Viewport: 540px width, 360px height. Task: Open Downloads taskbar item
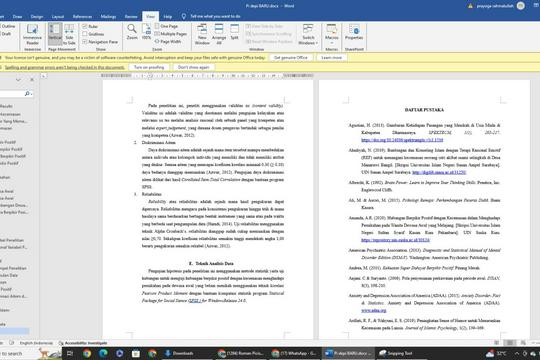tap(180, 353)
